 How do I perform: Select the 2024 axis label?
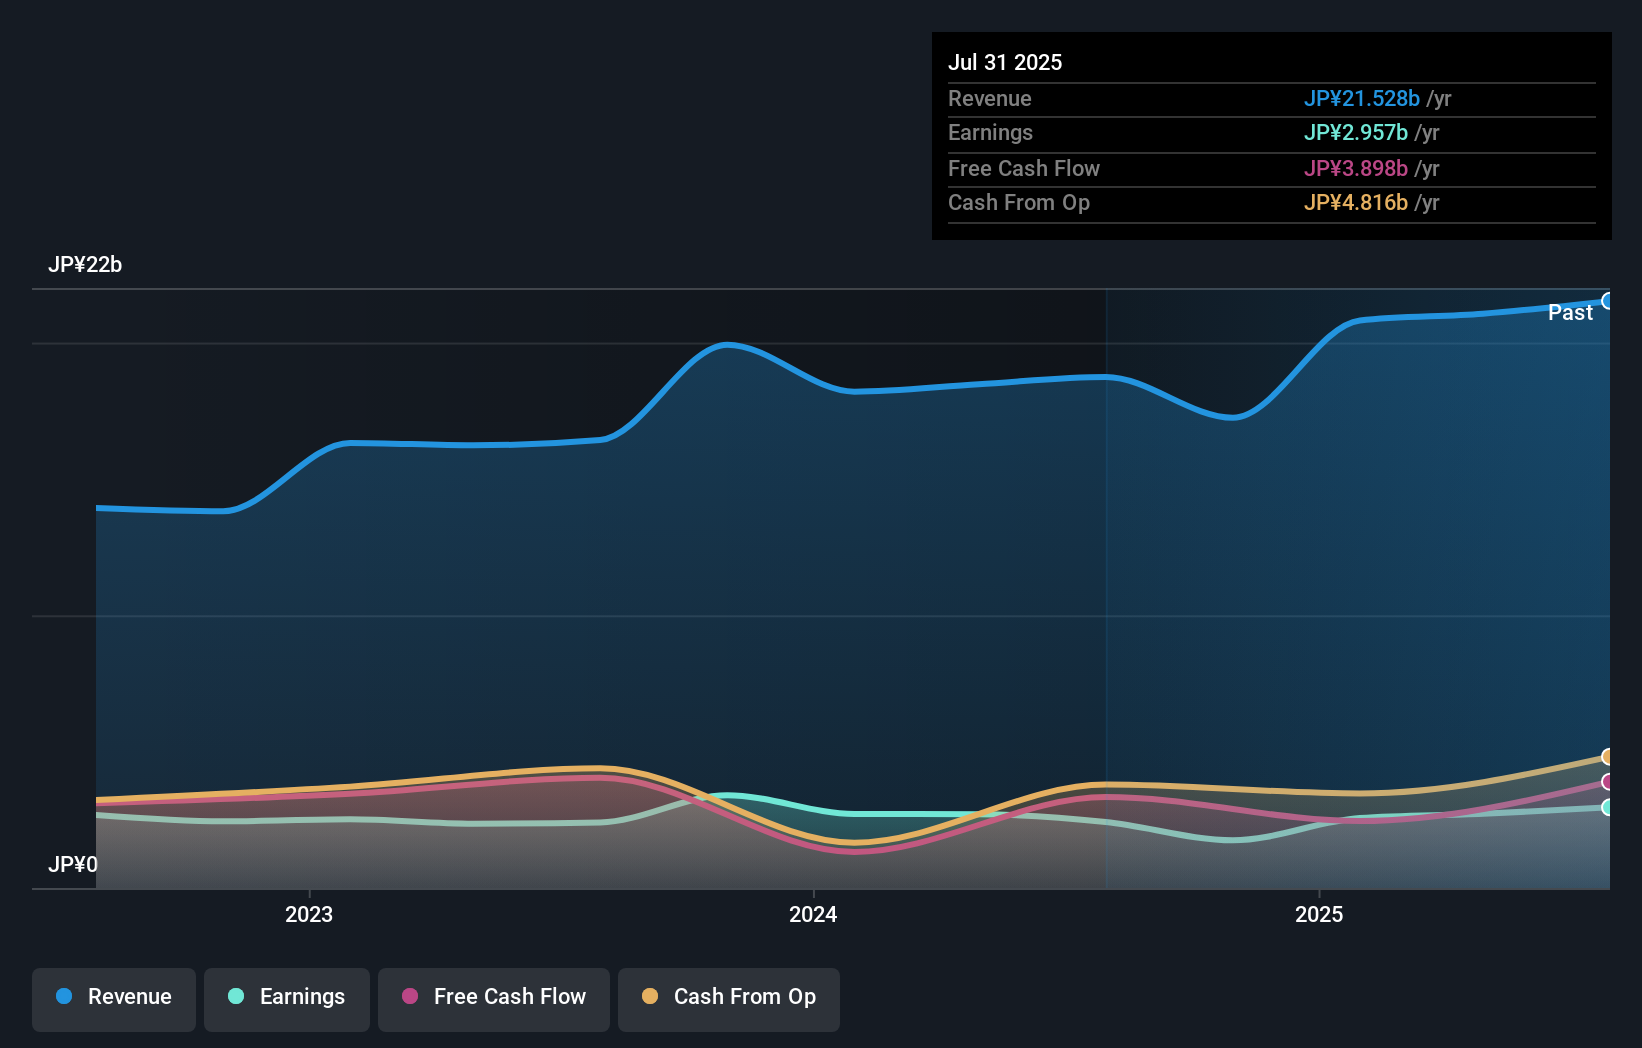[812, 914]
